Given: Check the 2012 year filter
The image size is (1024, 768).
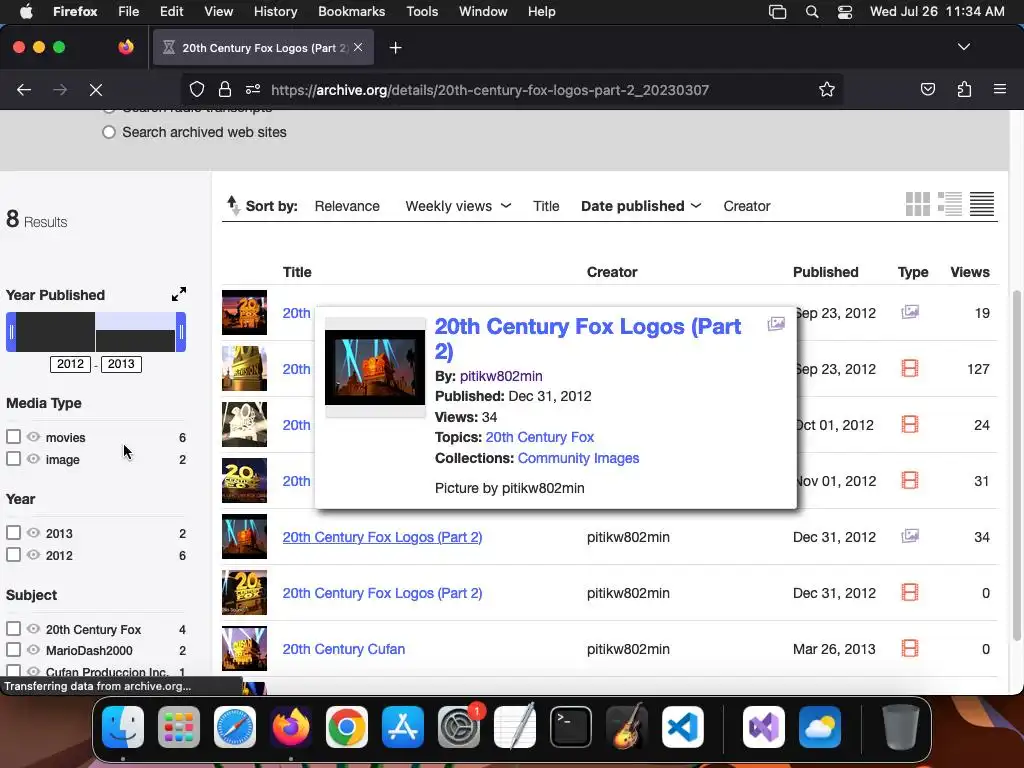Looking at the screenshot, I should pos(13,554).
